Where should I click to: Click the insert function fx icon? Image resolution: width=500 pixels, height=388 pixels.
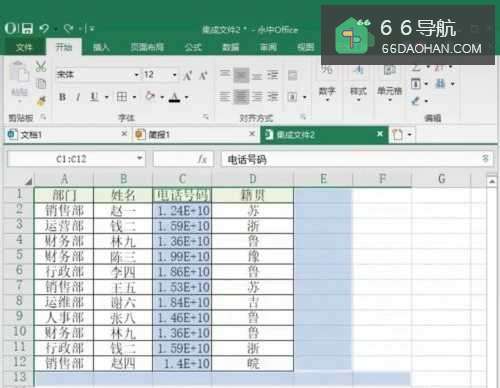coord(202,159)
